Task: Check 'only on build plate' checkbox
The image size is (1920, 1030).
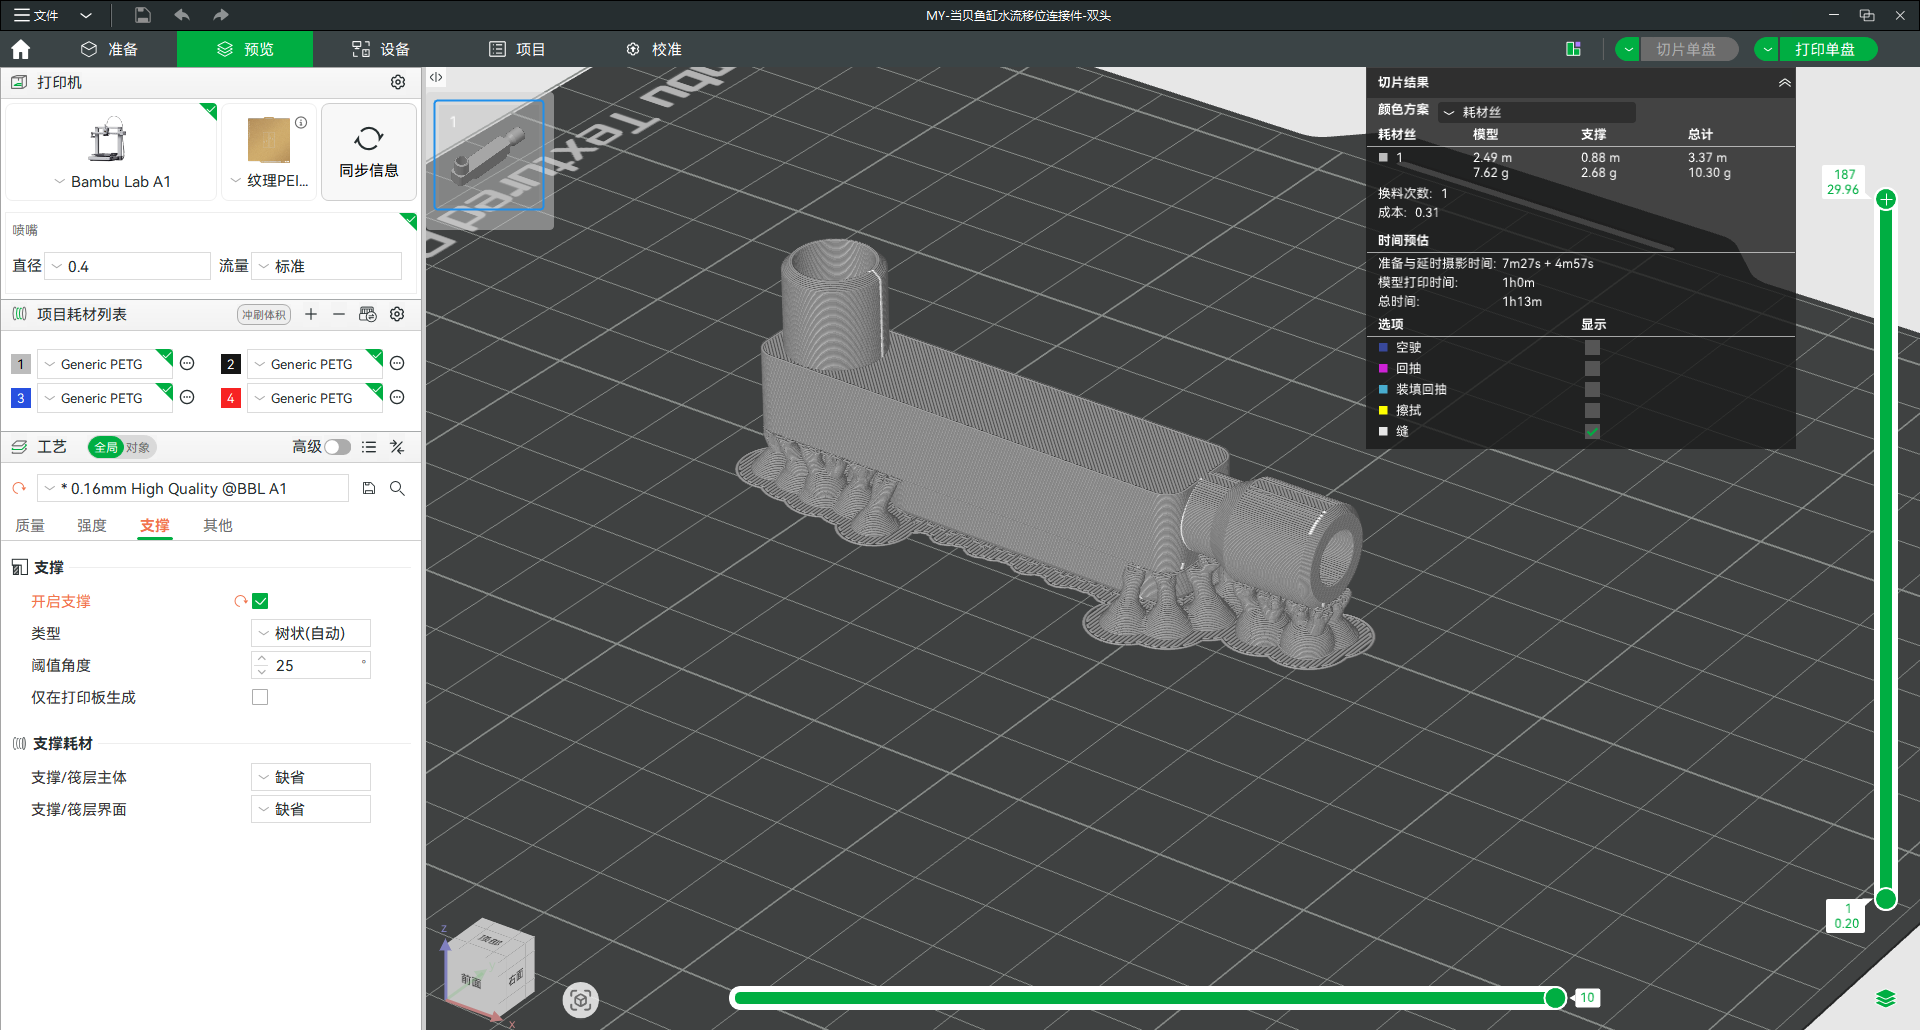Action: 260,697
